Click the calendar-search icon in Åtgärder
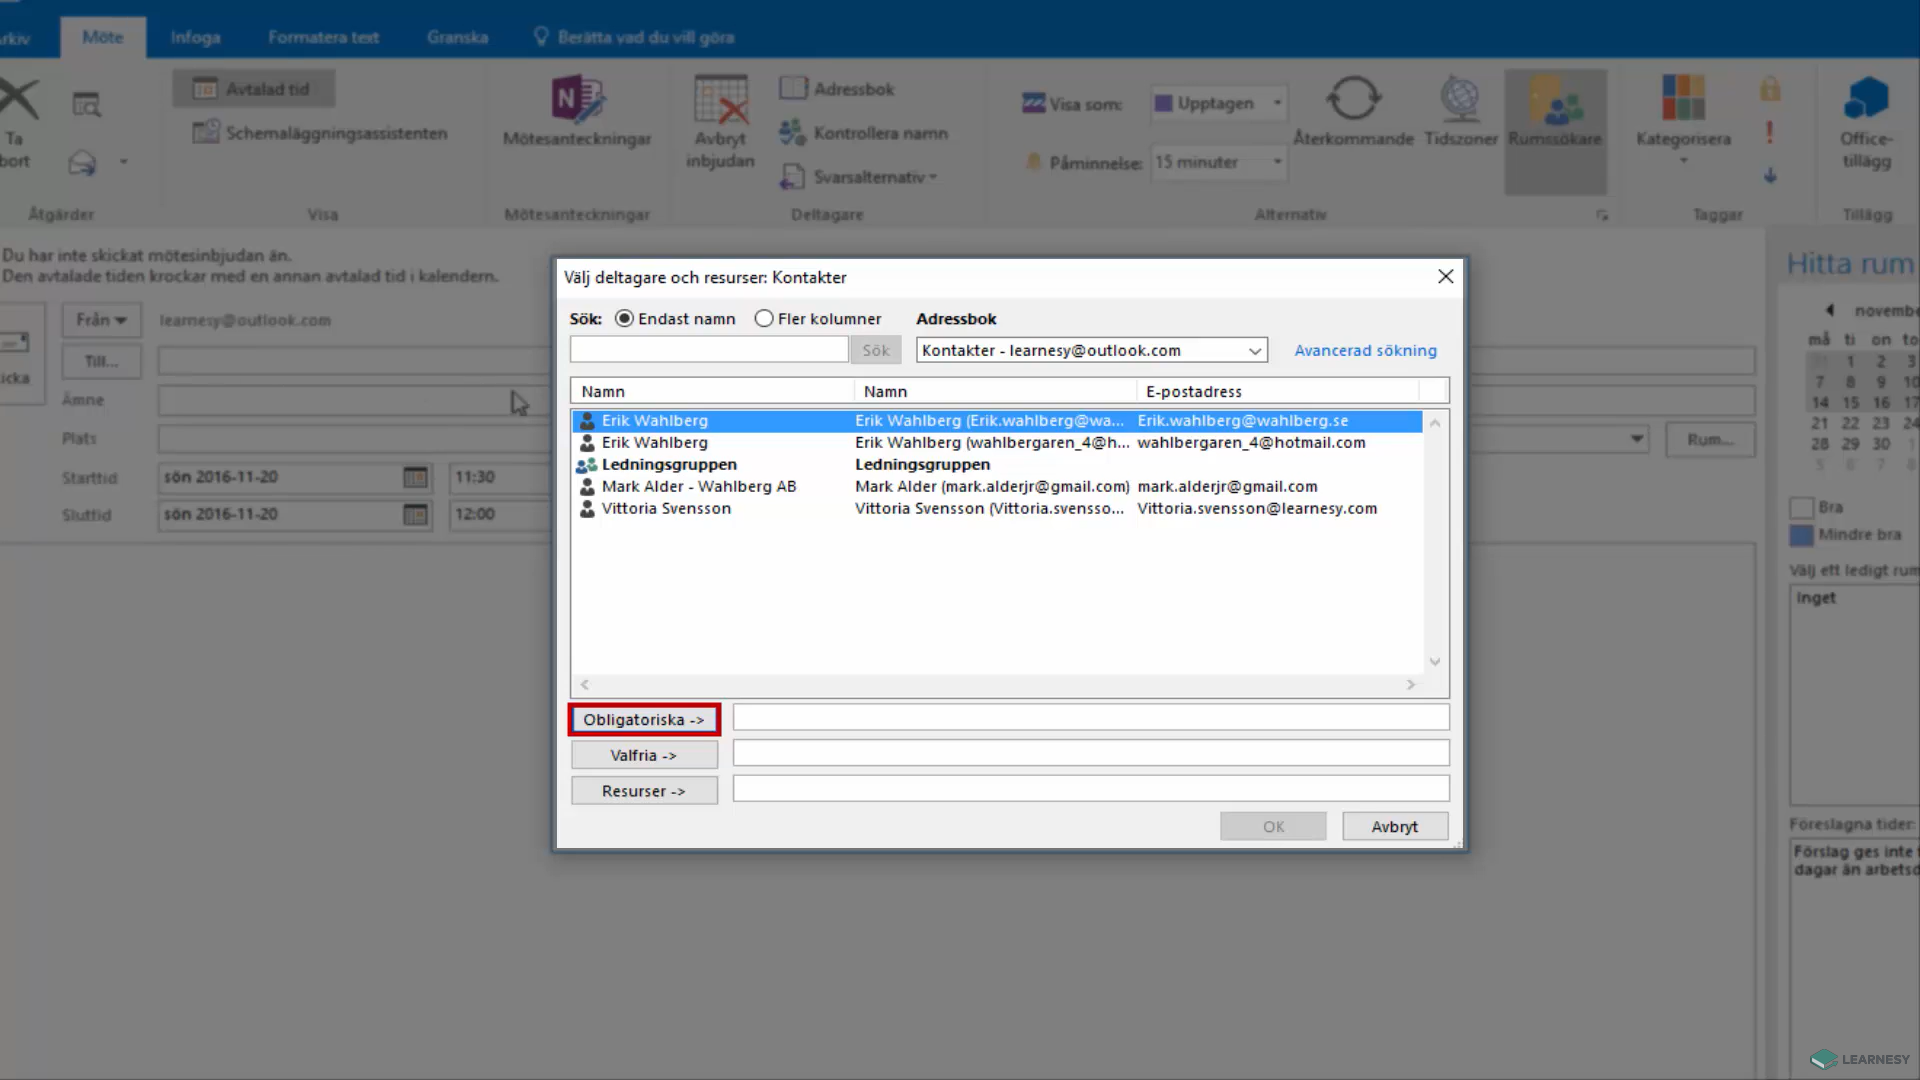 (x=86, y=104)
